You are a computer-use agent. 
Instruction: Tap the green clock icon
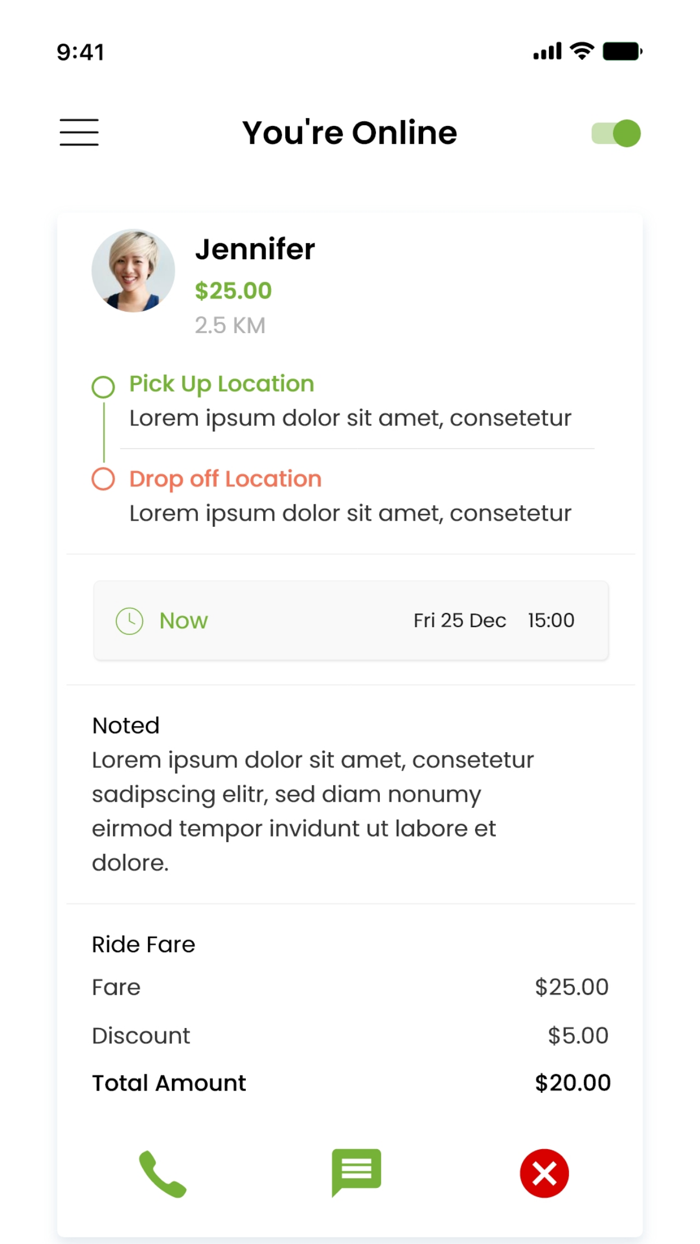[129, 621]
